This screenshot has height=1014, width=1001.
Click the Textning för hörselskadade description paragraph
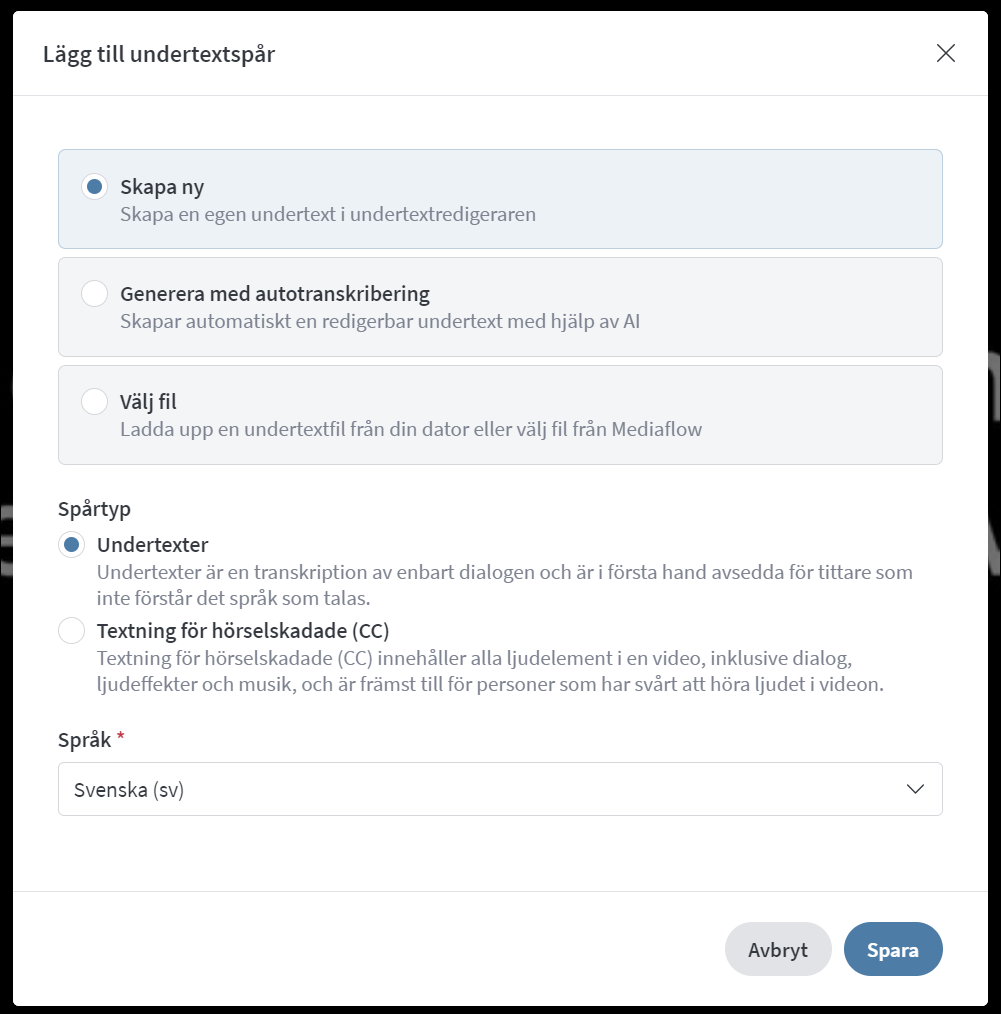pyautogui.click(x=491, y=671)
